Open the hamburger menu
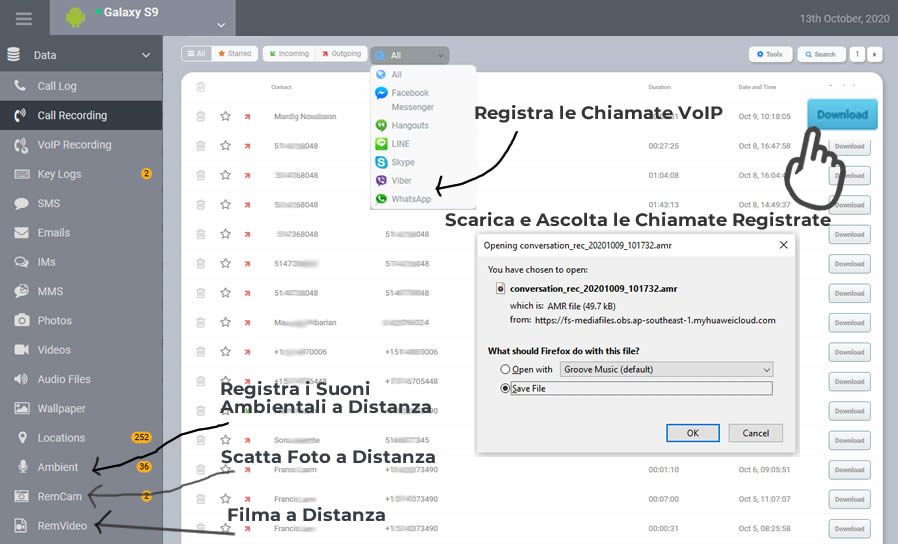Image resolution: width=898 pixels, height=544 pixels. click(23, 19)
